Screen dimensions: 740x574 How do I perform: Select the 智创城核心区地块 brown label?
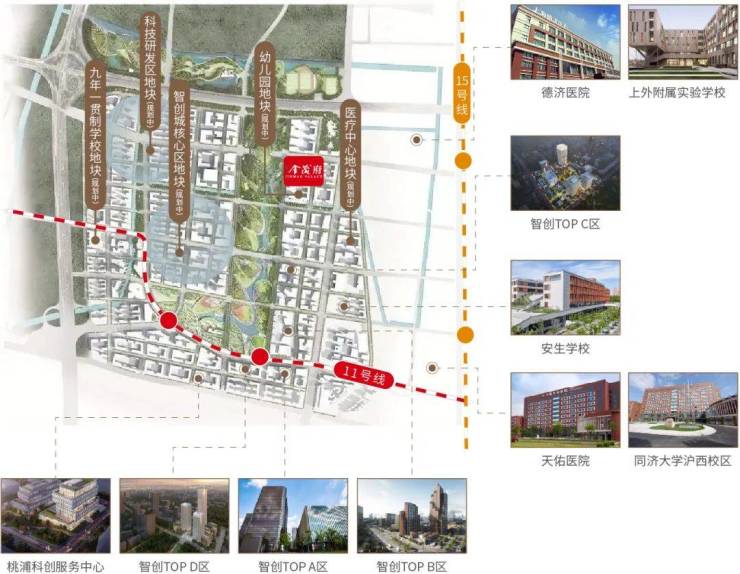coord(179,152)
